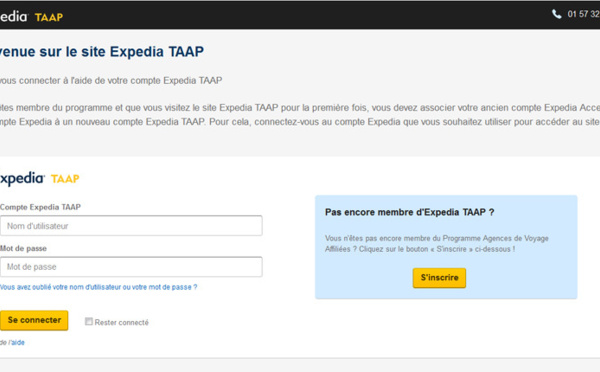Click the welcome title 'site Expedia TAAP'

coord(142,52)
